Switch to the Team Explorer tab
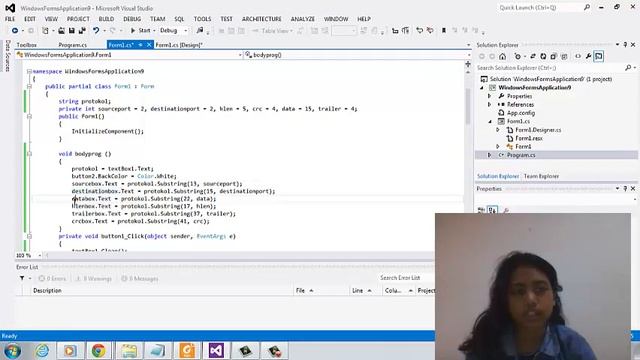 541,176
